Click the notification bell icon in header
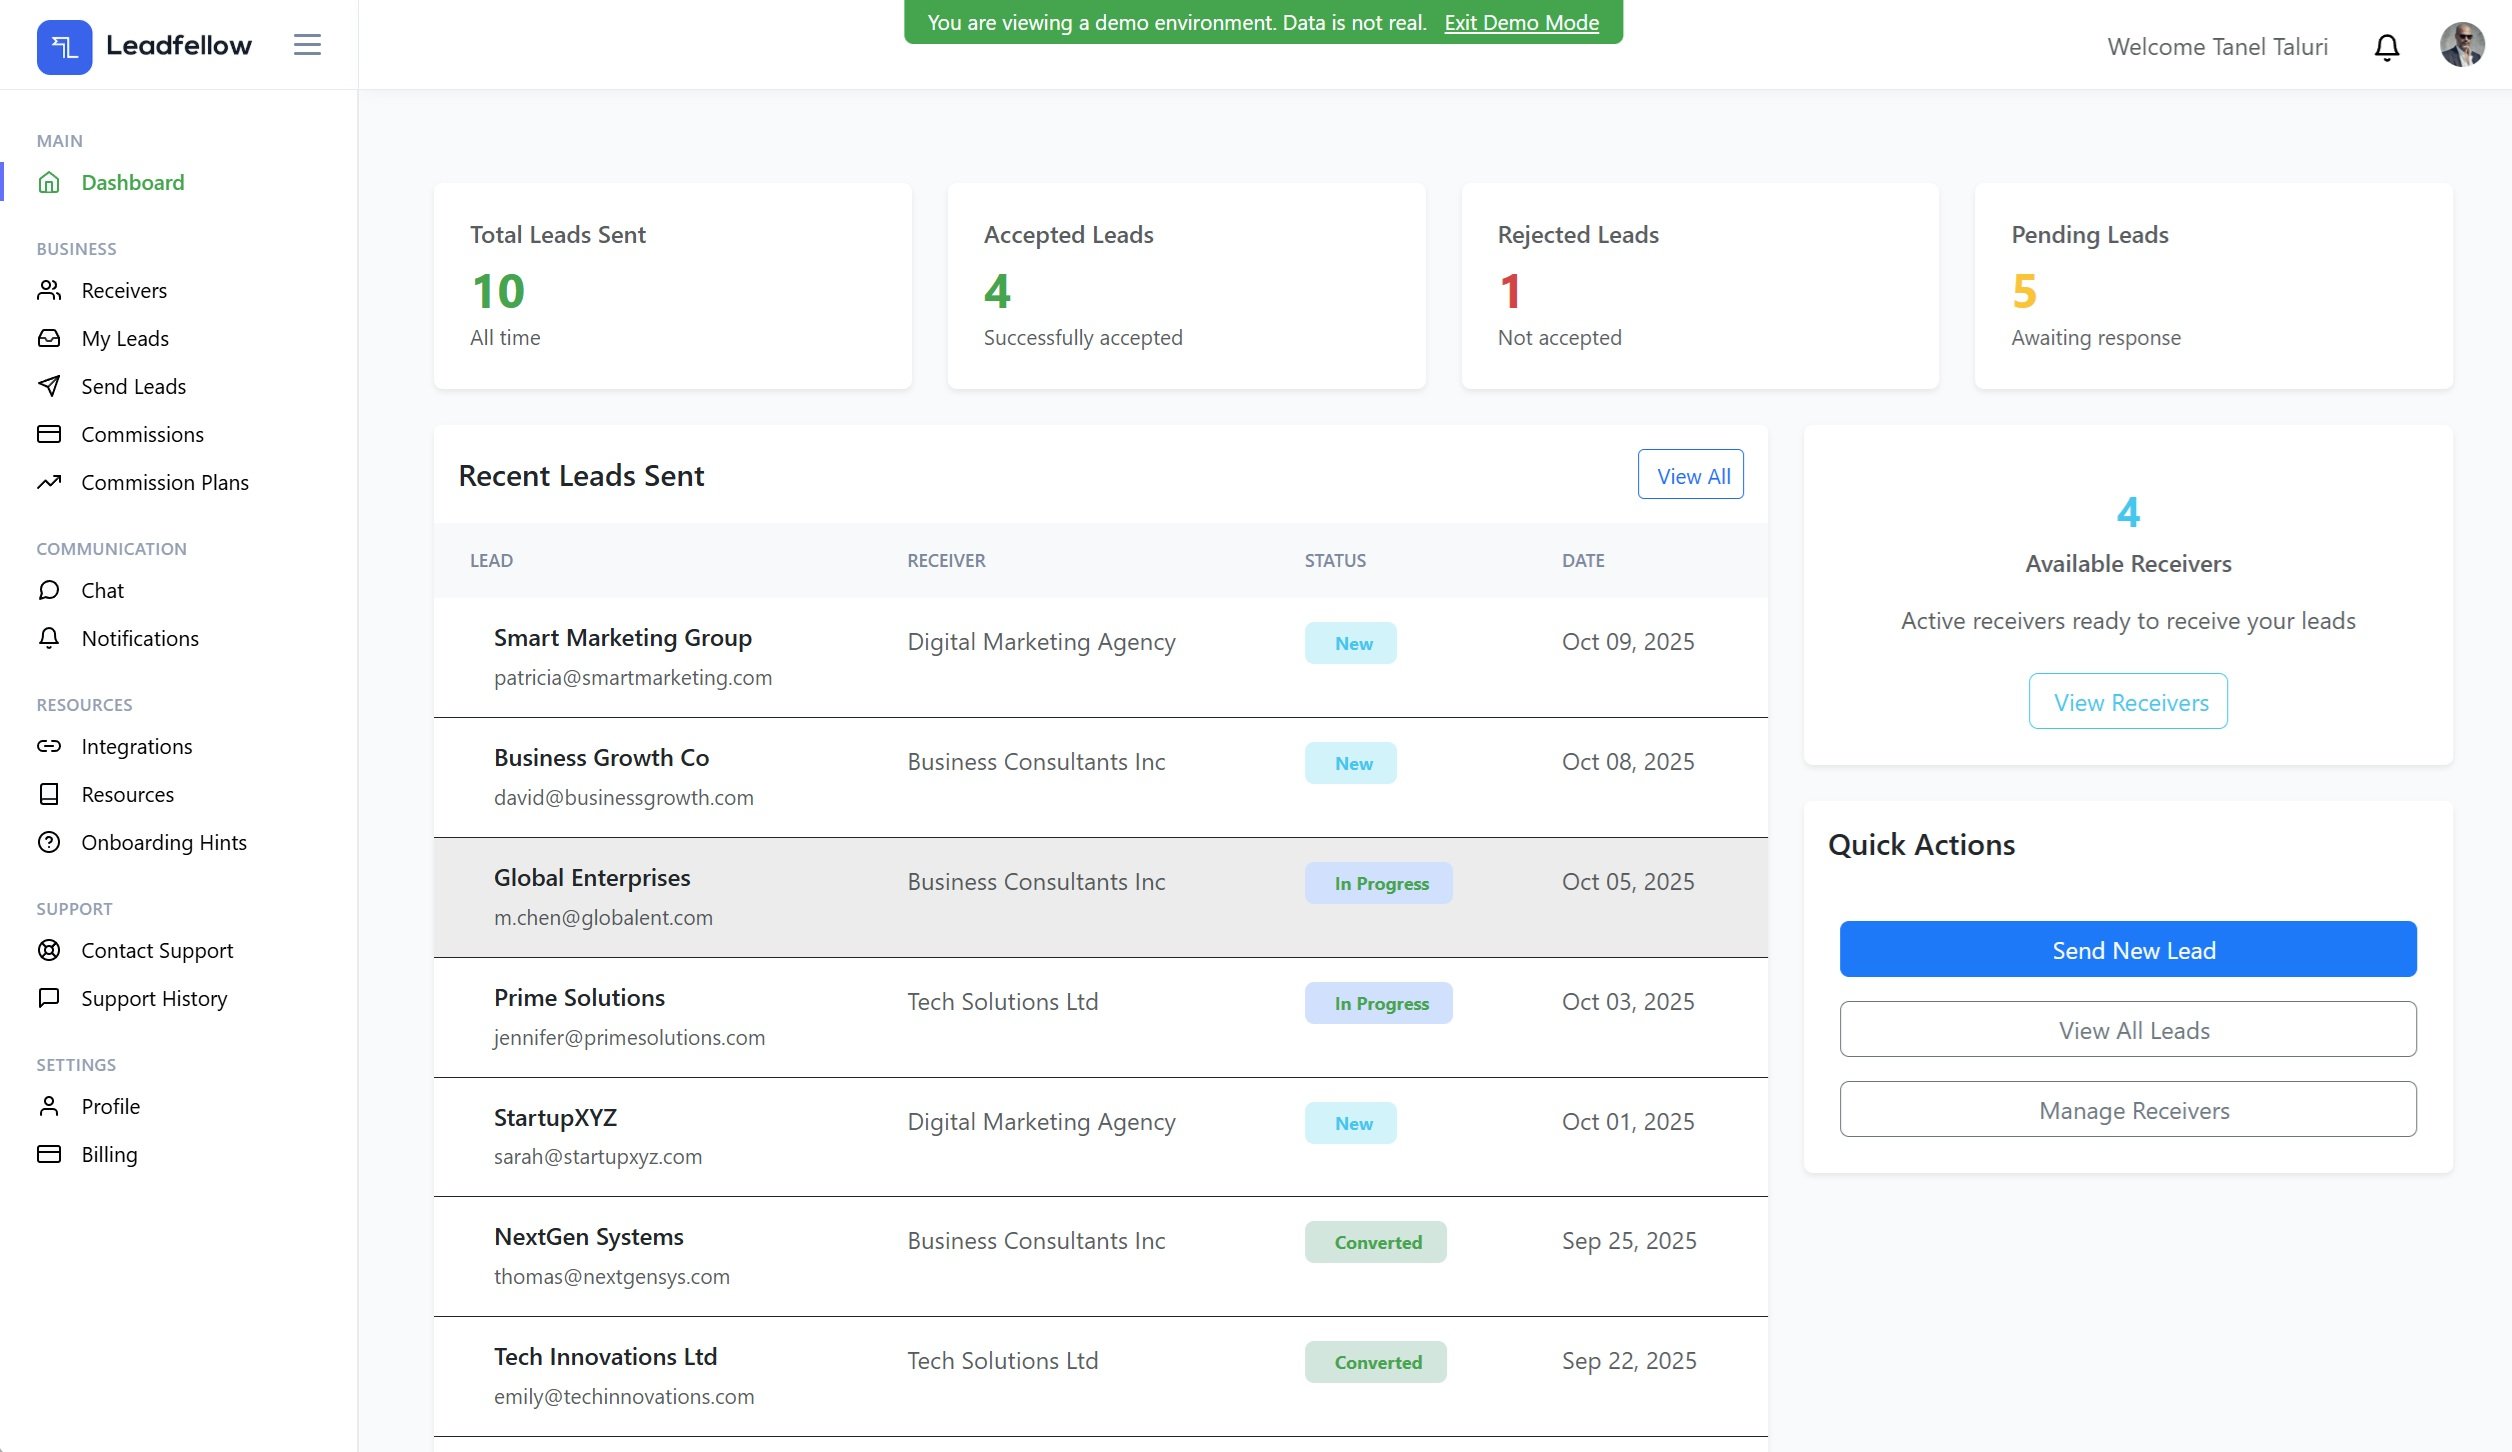The height and width of the screenshot is (1452, 2512). tap(2386, 47)
